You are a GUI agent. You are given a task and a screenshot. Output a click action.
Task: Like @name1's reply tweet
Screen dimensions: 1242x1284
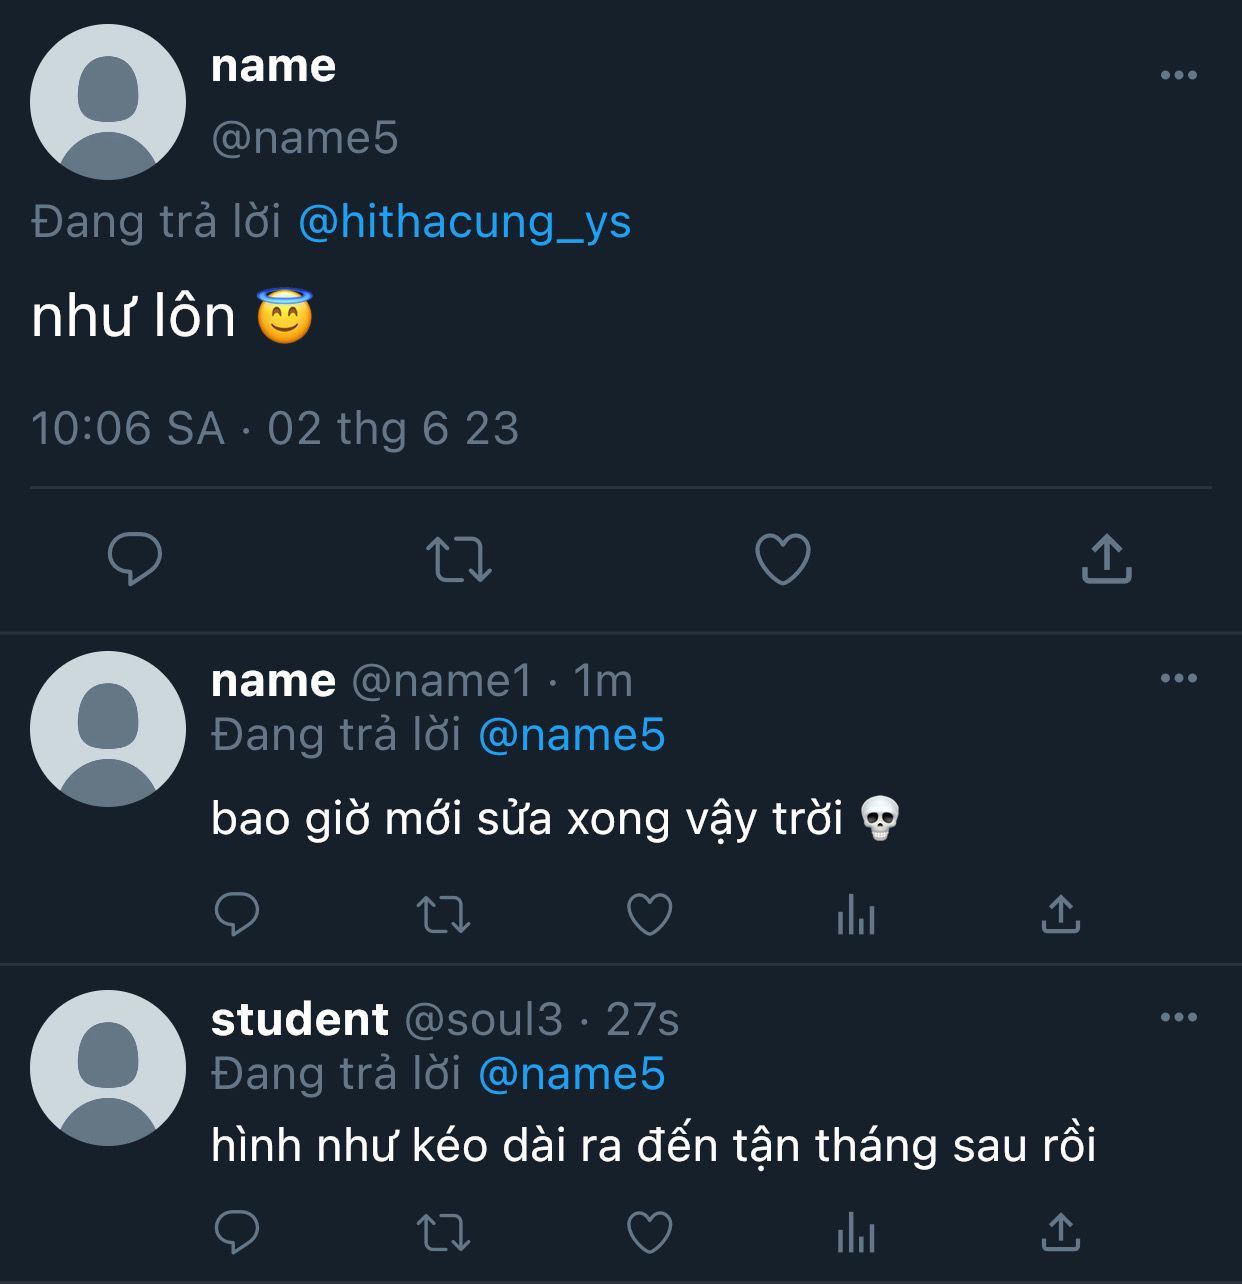pos(649,914)
